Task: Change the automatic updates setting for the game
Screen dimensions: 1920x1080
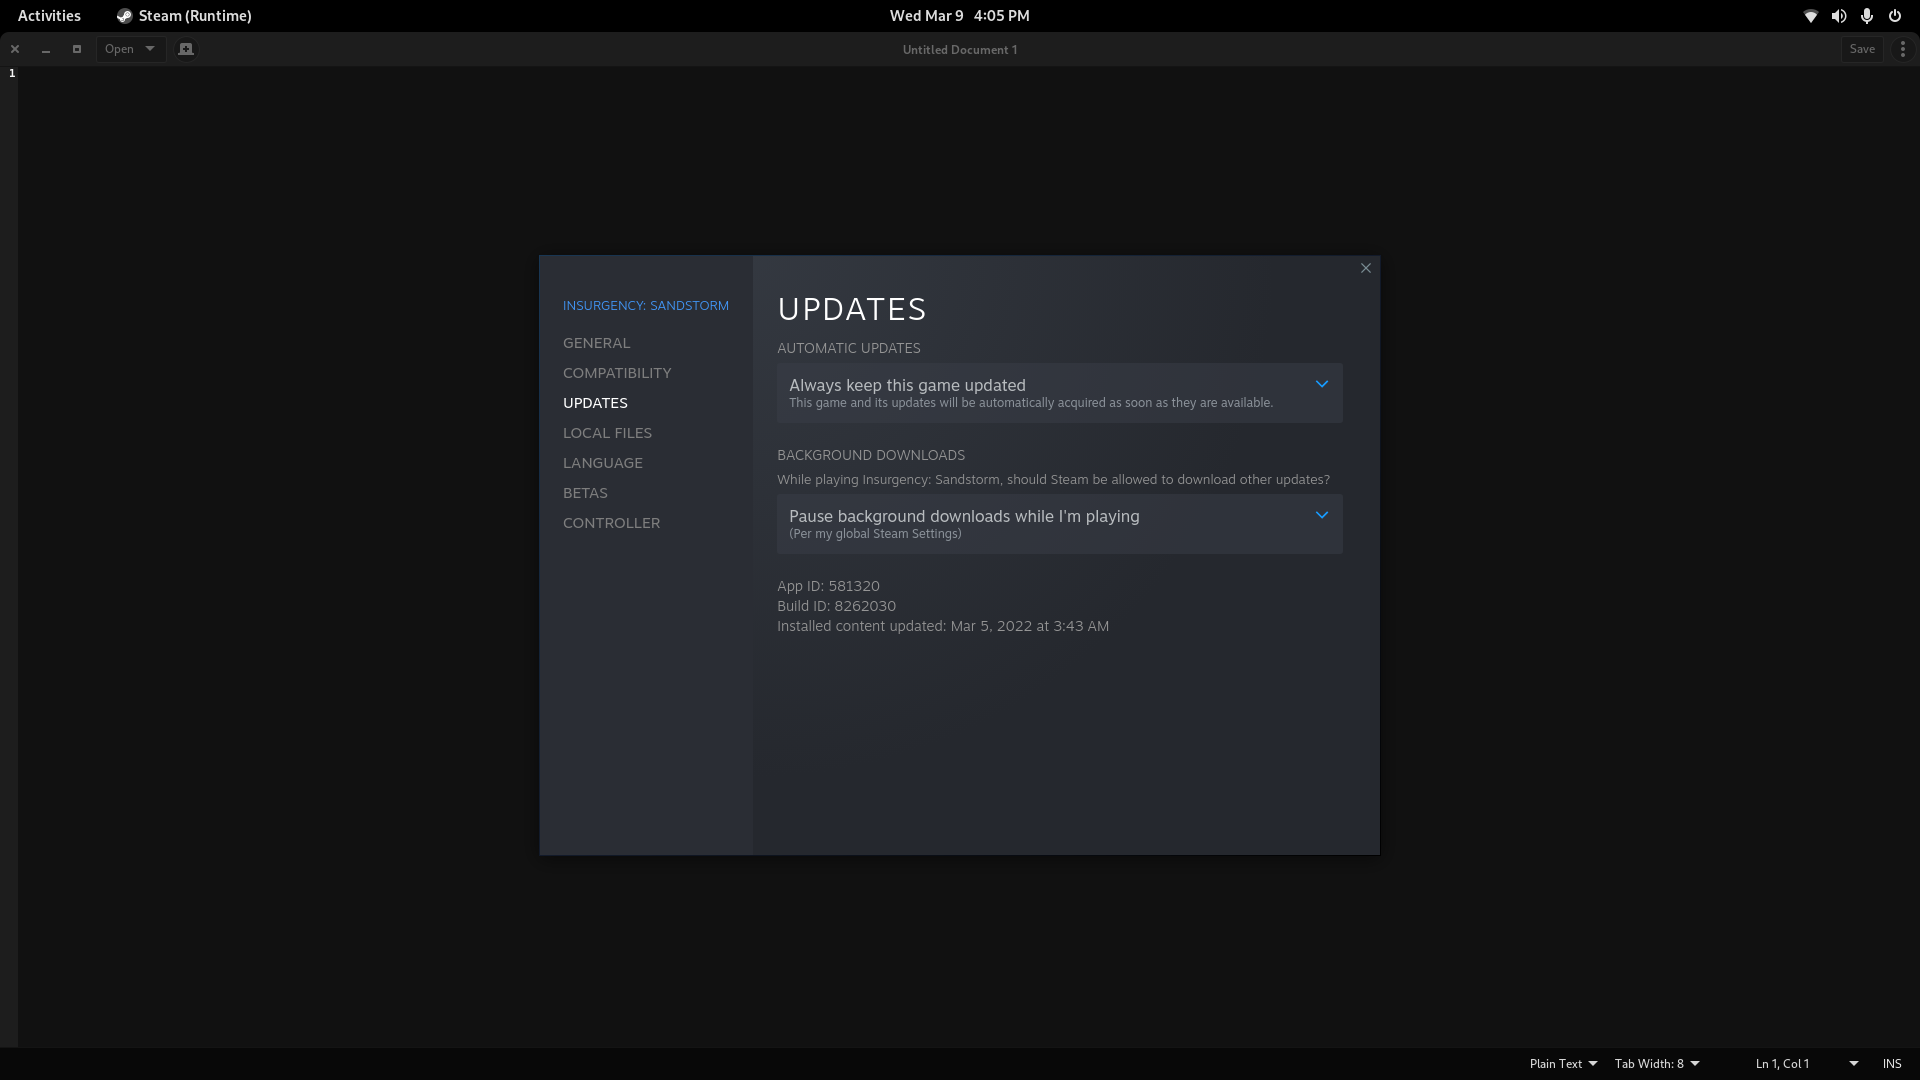Action: [1059, 392]
